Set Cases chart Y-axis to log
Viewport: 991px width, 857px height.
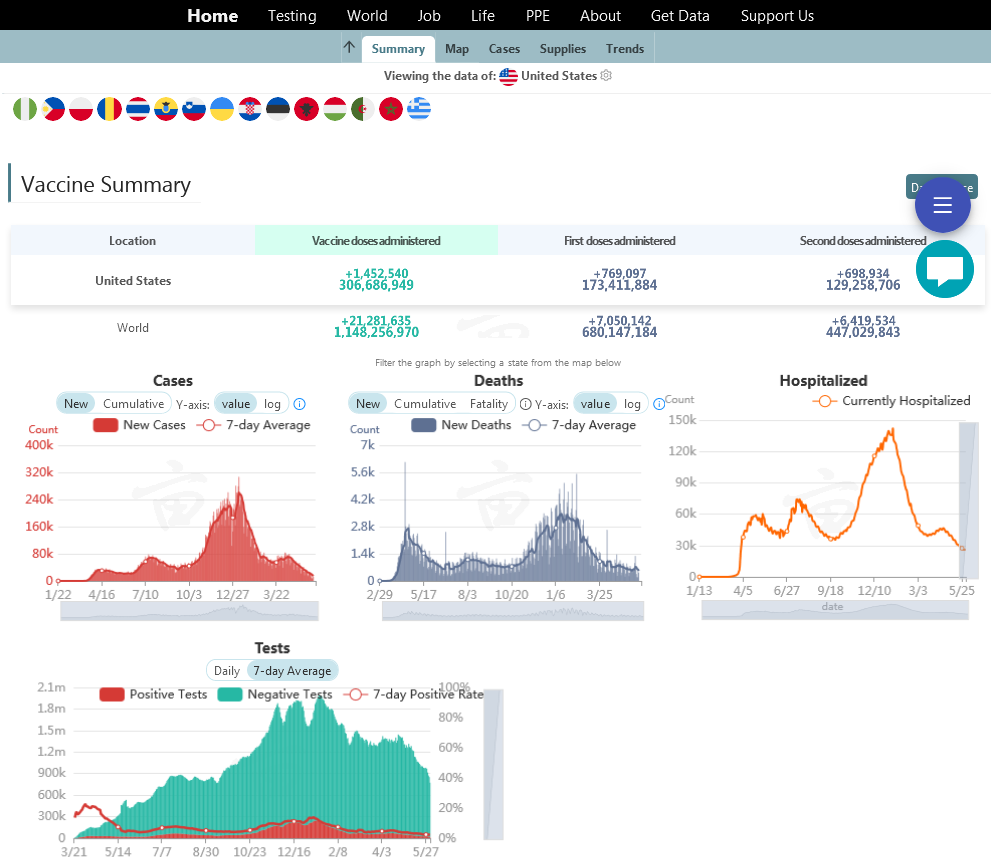(272, 404)
